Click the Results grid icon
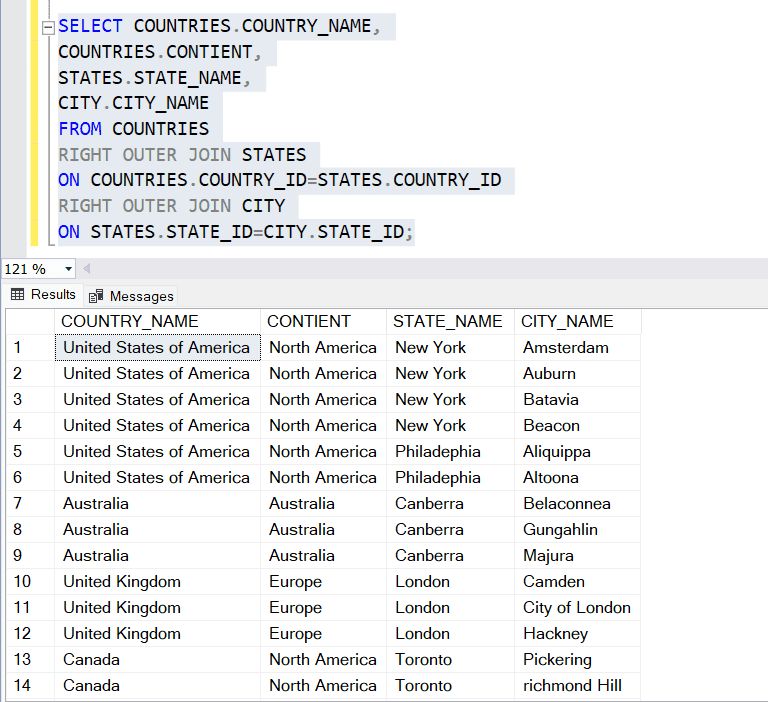Screen dimensions: 768x702 coord(17,294)
